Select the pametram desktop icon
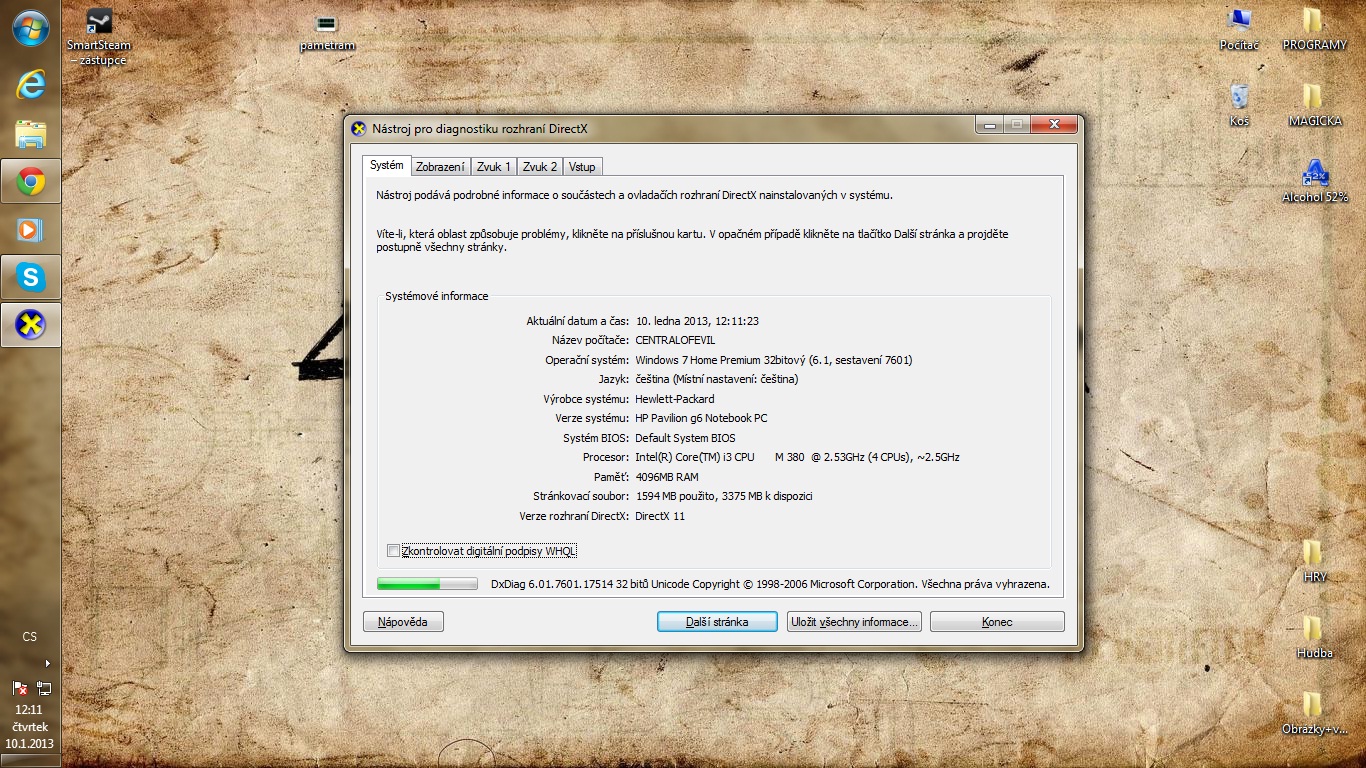Image resolution: width=1366 pixels, height=768 pixels. 327,32
